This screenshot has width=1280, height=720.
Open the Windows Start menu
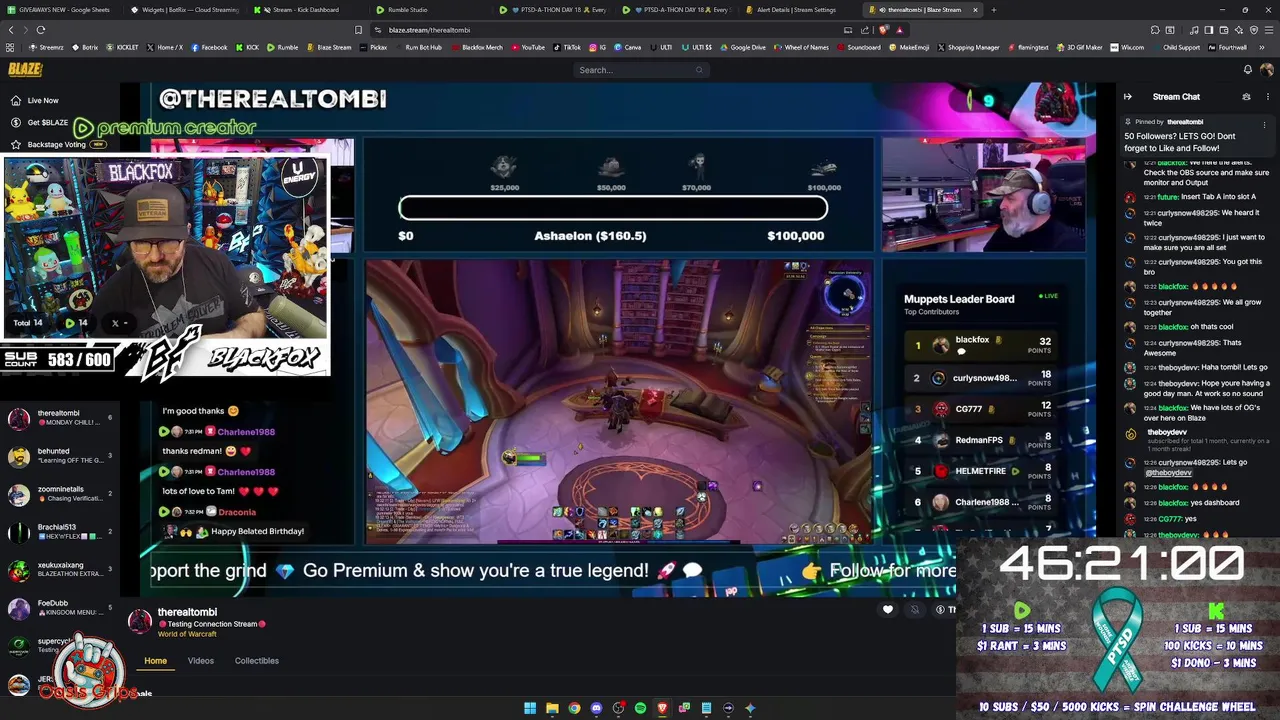coord(530,708)
